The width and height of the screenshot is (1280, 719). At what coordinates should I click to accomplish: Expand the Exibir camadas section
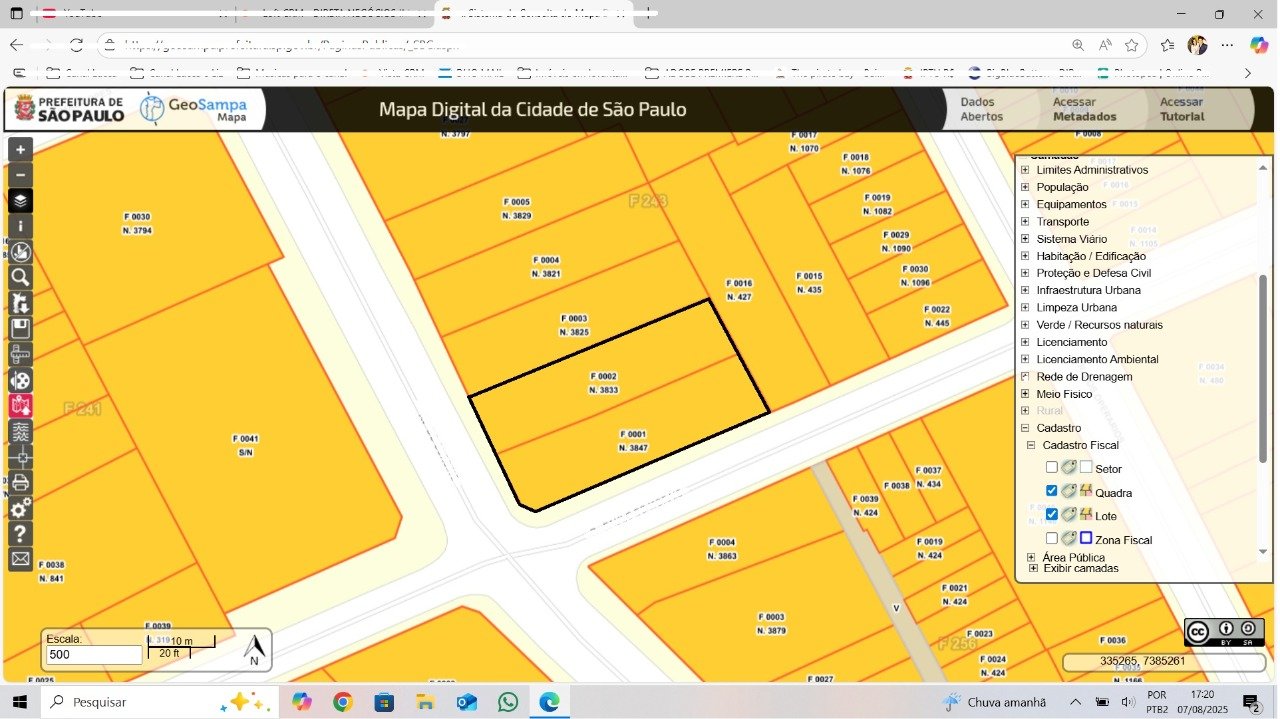(1031, 568)
